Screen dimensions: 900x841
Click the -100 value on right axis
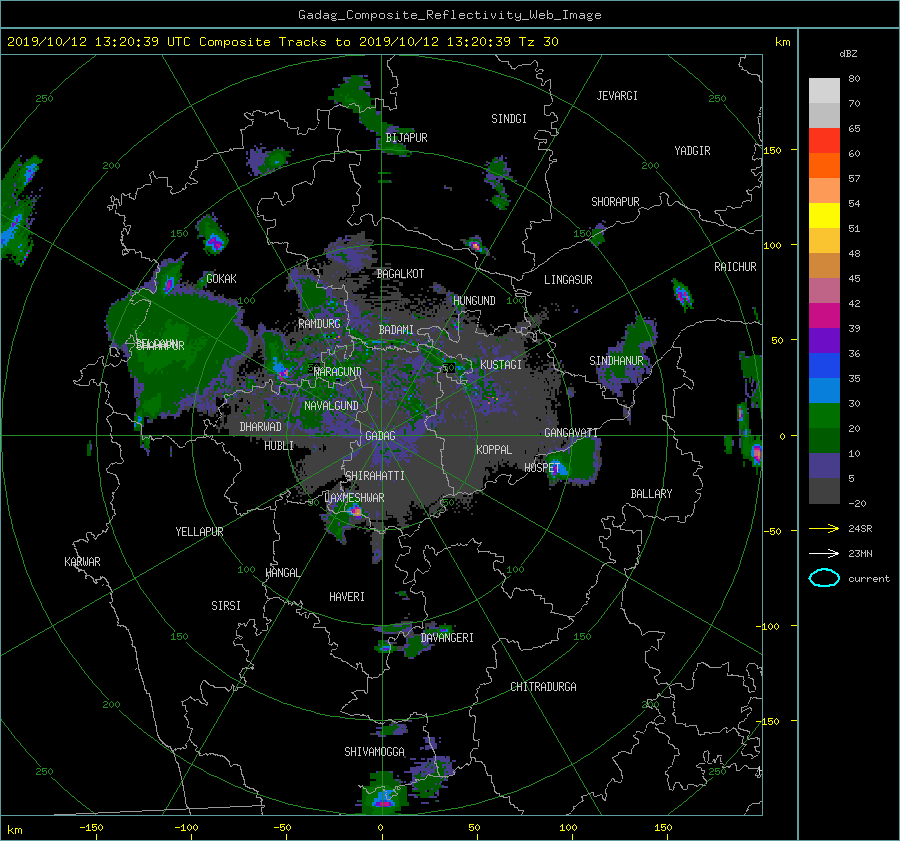tap(770, 626)
